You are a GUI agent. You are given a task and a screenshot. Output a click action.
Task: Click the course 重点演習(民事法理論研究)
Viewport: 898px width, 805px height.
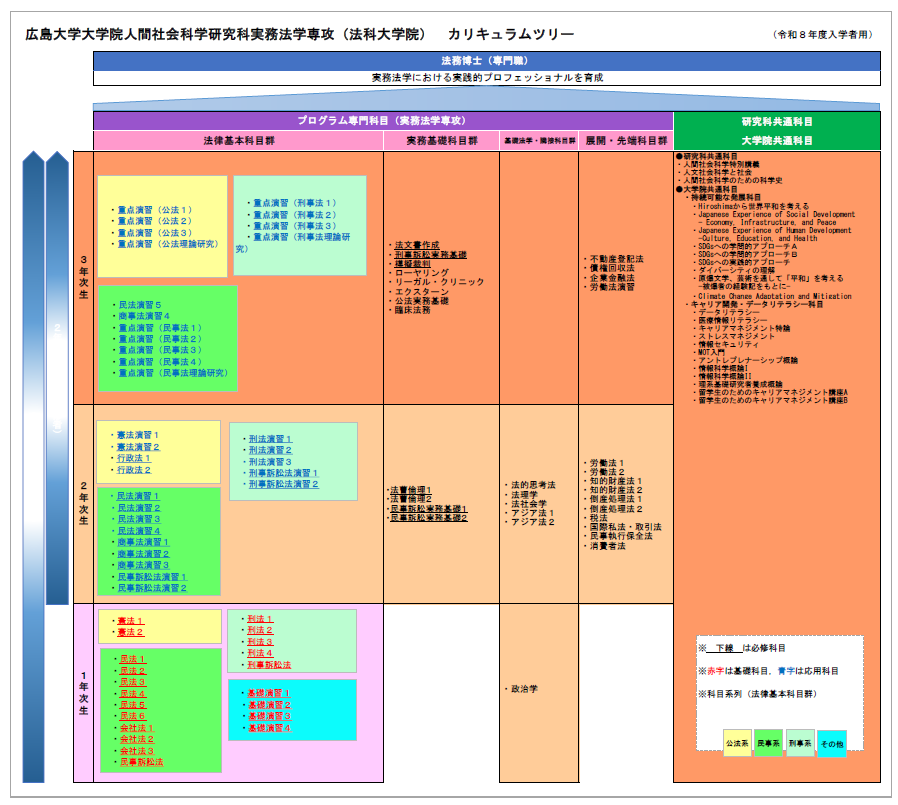click(x=173, y=373)
